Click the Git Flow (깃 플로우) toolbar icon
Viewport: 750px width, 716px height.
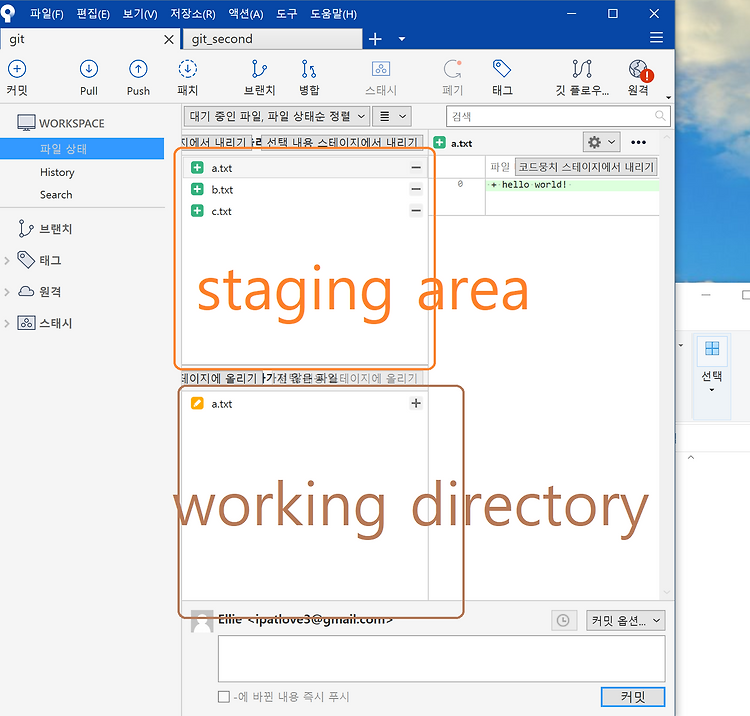582,69
